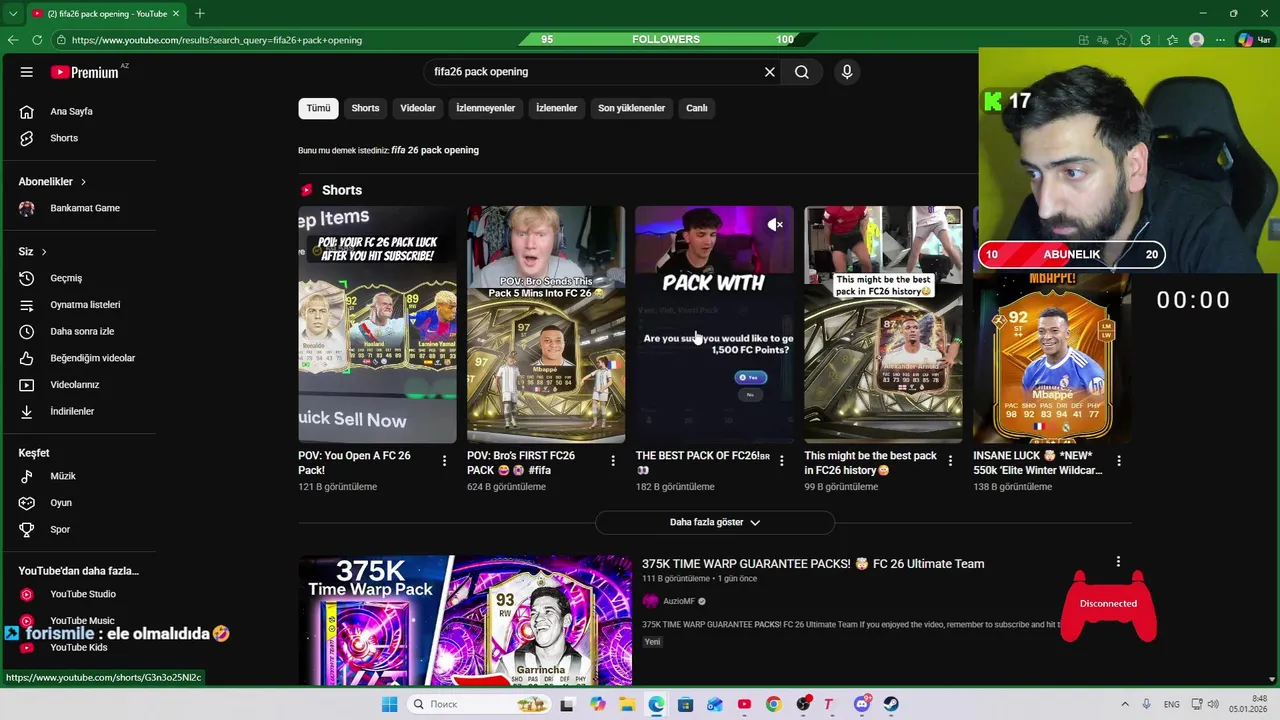The image size is (1280, 720).
Task: Unmute the 'PACK WITH' short preview
Action: [775, 225]
